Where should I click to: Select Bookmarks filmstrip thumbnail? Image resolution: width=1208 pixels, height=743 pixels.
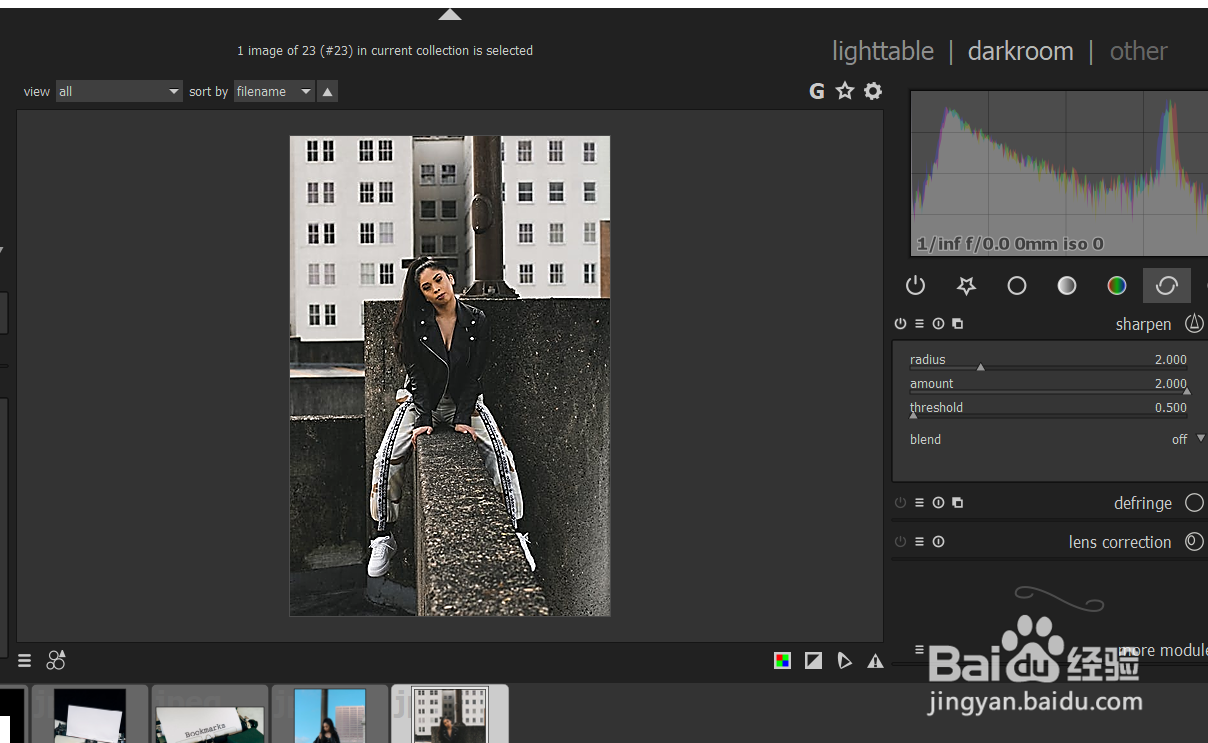pyautogui.click(x=210, y=714)
